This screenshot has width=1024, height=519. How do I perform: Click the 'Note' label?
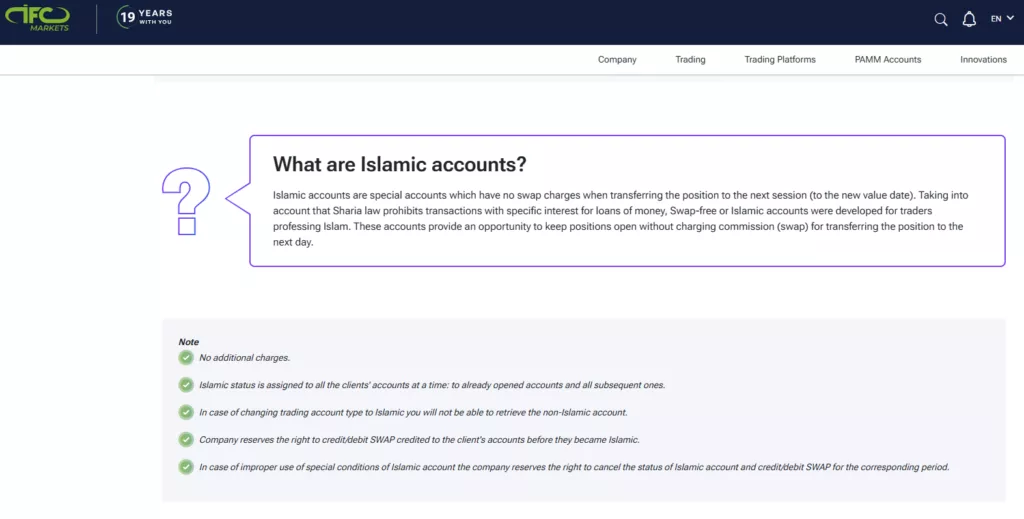(189, 342)
